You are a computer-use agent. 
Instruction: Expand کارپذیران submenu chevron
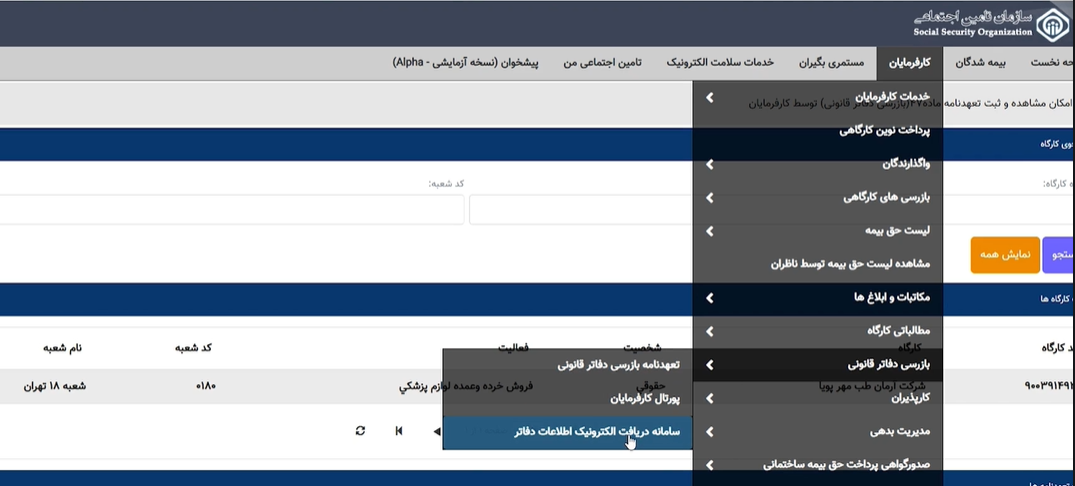click(x=710, y=398)
